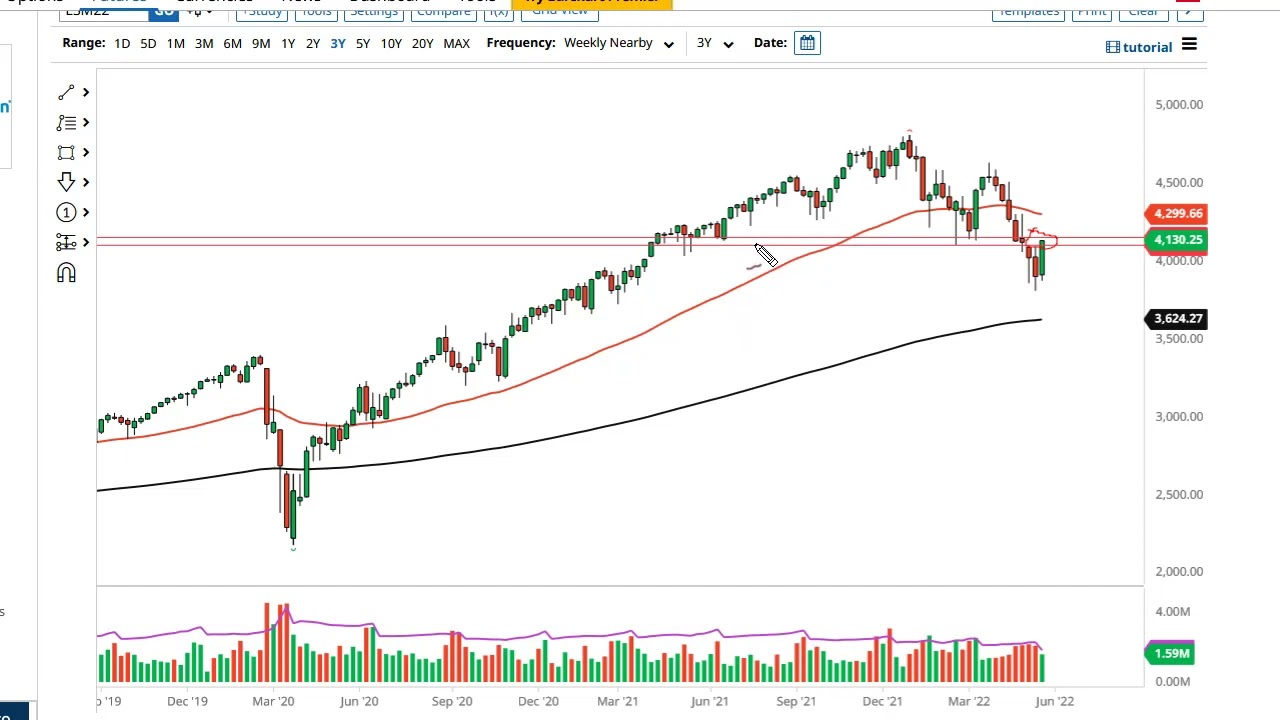Click the 4.00M volume axis value
This screenshot has height=720, width=1280.
click(1172, 611)
